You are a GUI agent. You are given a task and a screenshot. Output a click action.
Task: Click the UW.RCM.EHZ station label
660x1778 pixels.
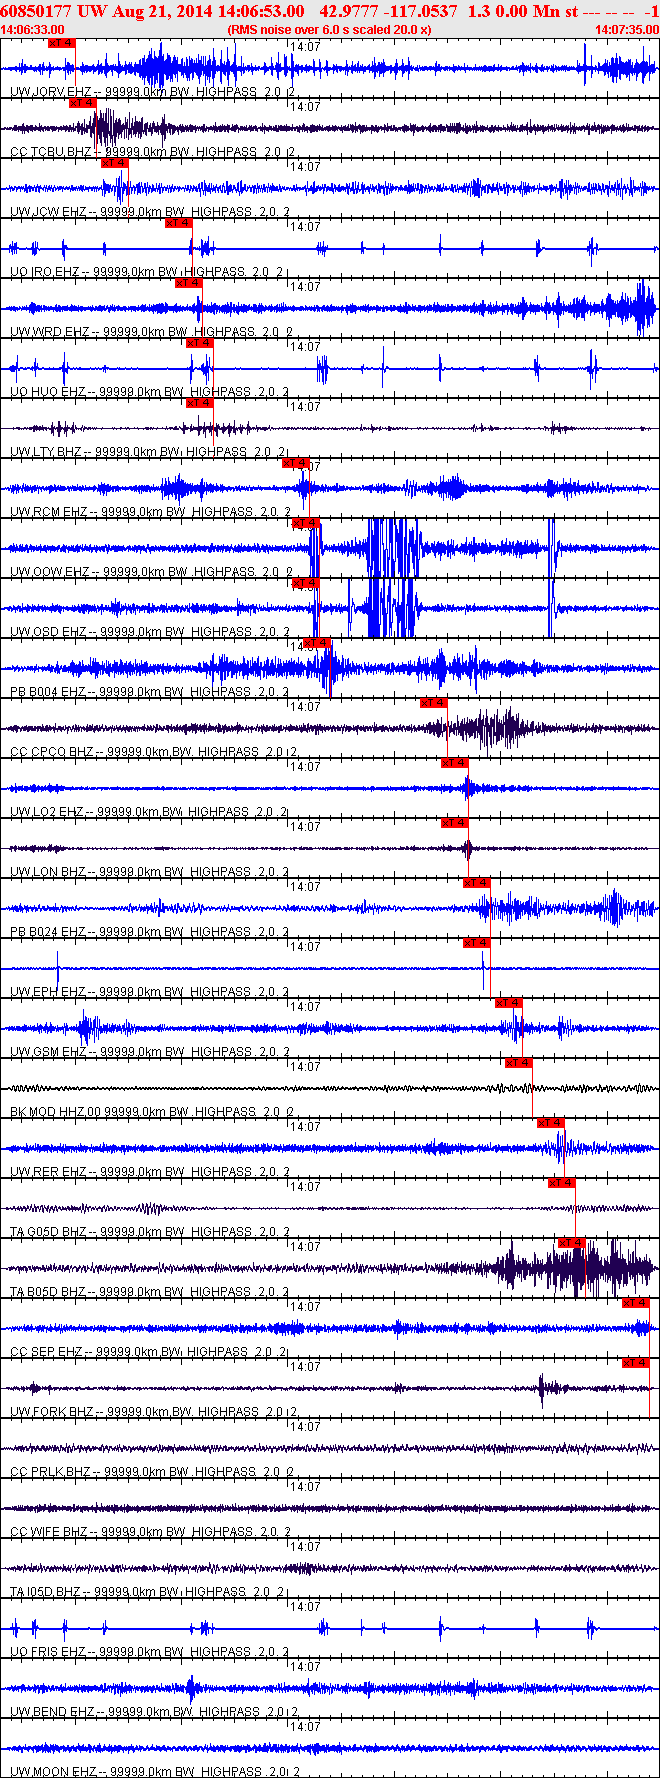(x=49, y=512)
